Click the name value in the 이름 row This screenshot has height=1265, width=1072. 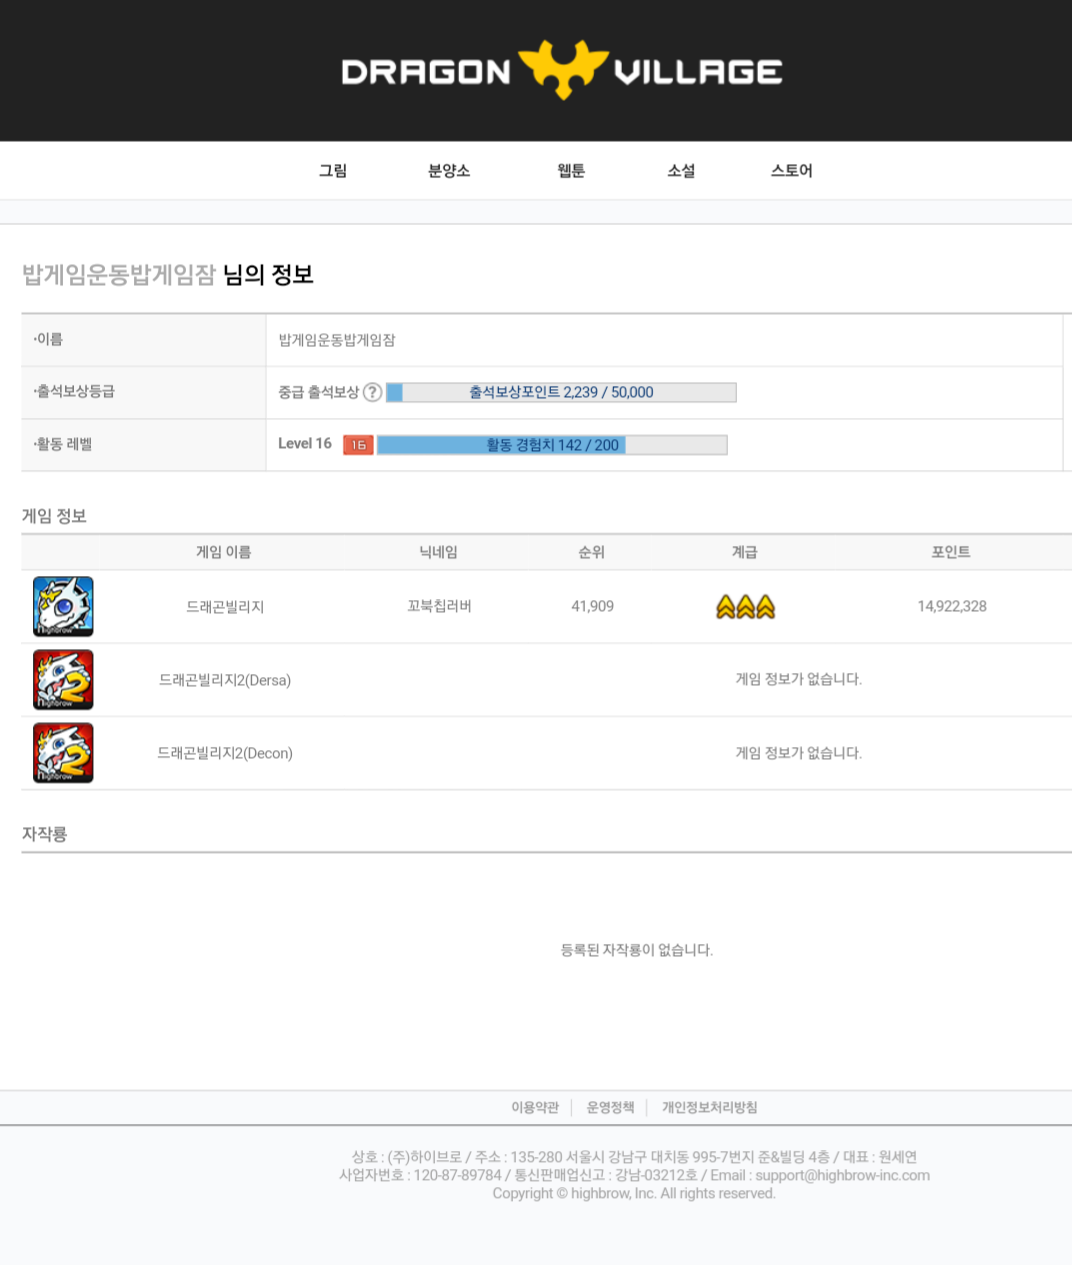click(337, 340)
